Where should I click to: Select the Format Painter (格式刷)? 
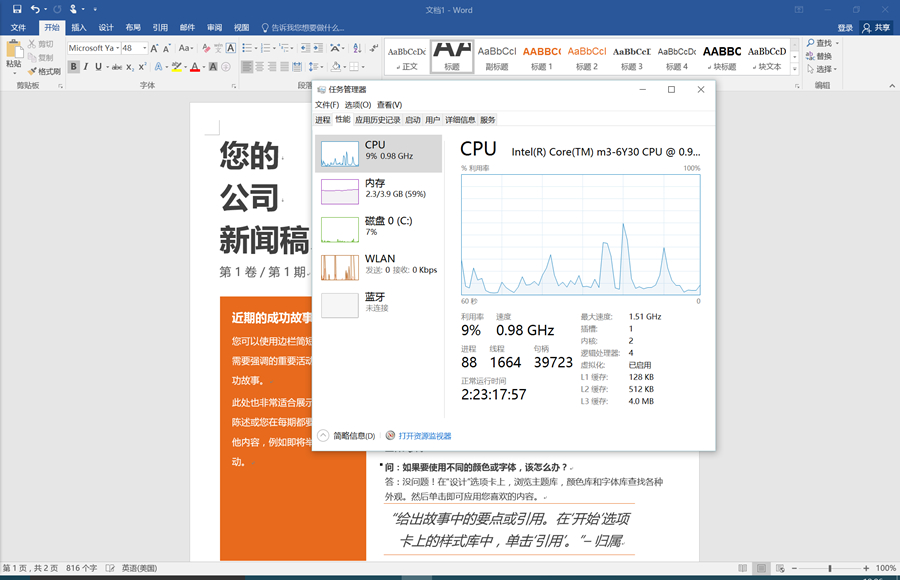[x=44, y=71]
